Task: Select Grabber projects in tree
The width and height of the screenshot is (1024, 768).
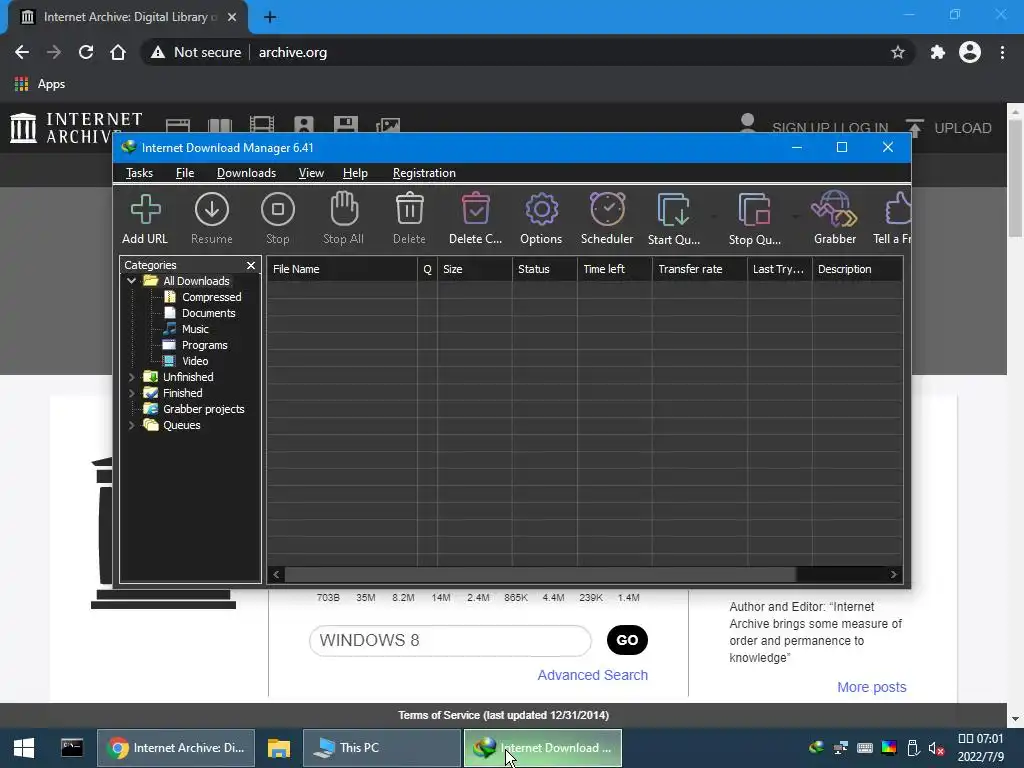Action: pyautogui.click(x=204, y=409)
